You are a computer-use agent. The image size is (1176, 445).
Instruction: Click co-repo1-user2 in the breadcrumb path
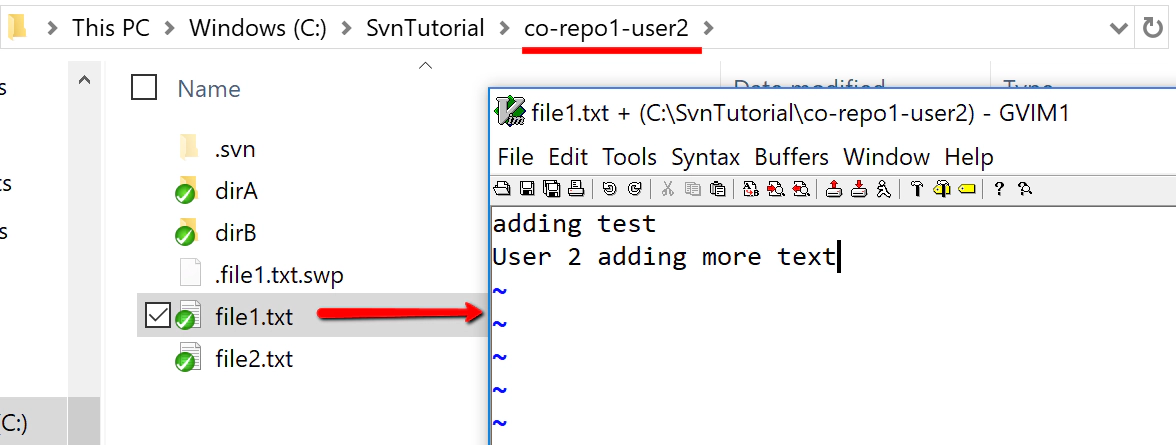[x=606, y=29]
